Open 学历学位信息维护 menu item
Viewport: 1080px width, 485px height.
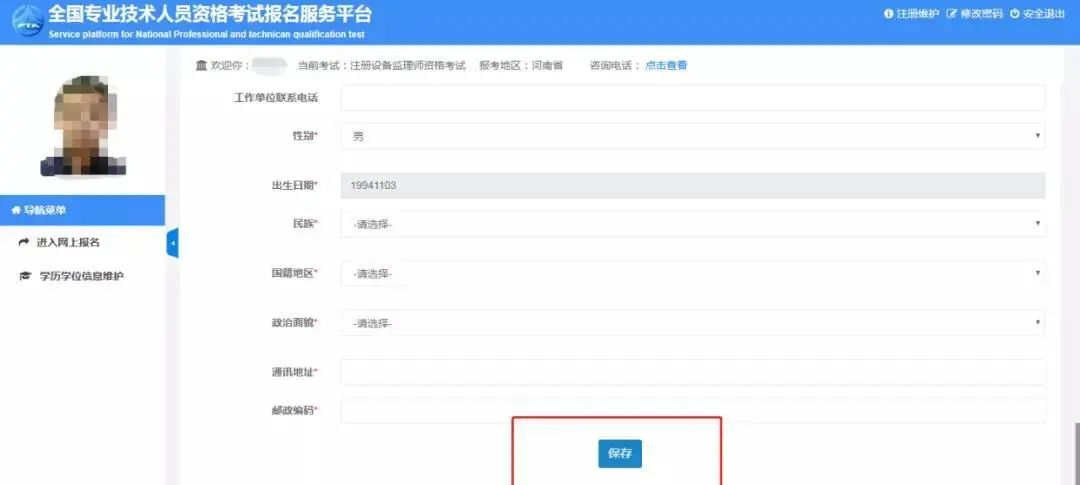tap(88, 276)
